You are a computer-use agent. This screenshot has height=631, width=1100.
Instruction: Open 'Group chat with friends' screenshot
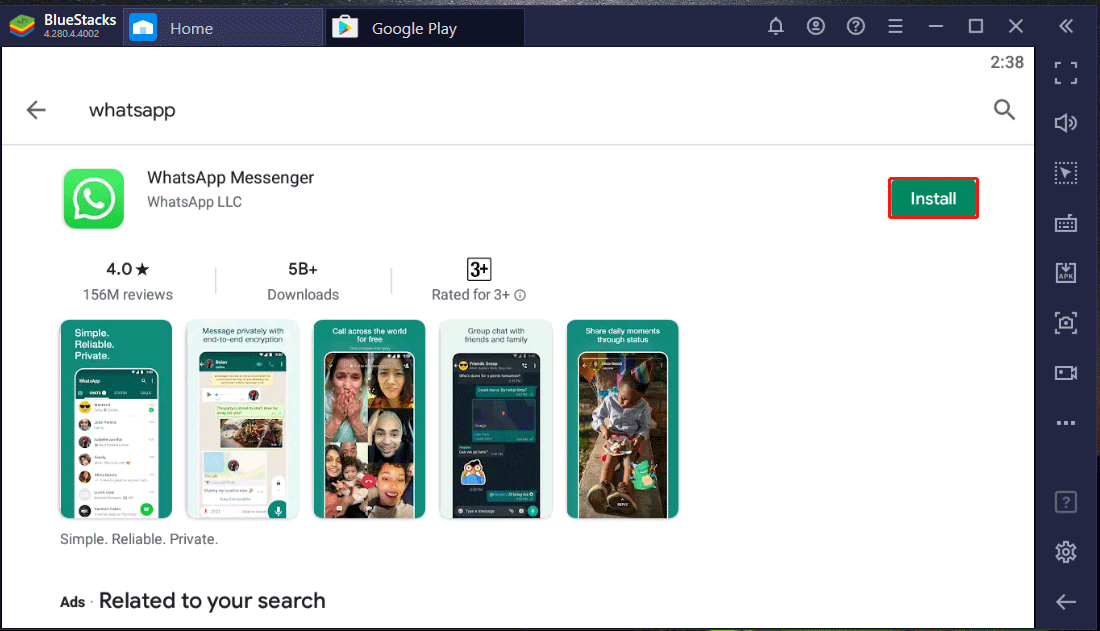pyautogui.click(x=496, y=419)
